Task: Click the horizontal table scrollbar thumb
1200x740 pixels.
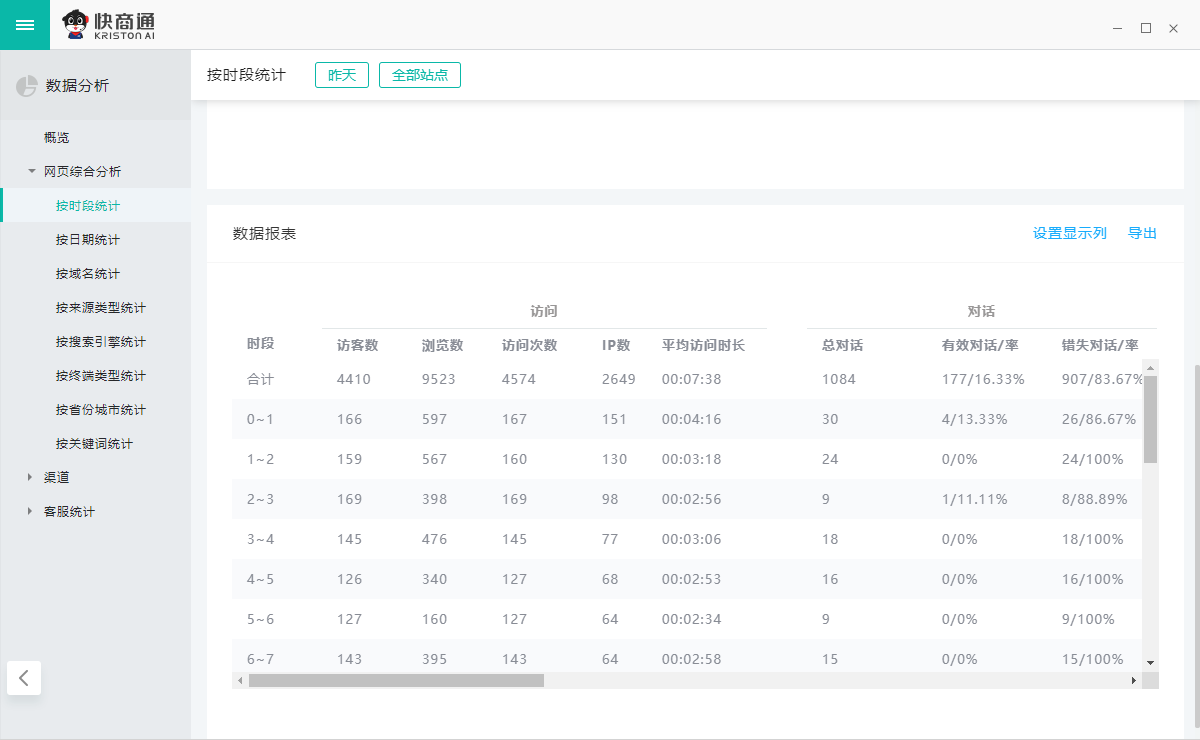Action: point(396,680)
